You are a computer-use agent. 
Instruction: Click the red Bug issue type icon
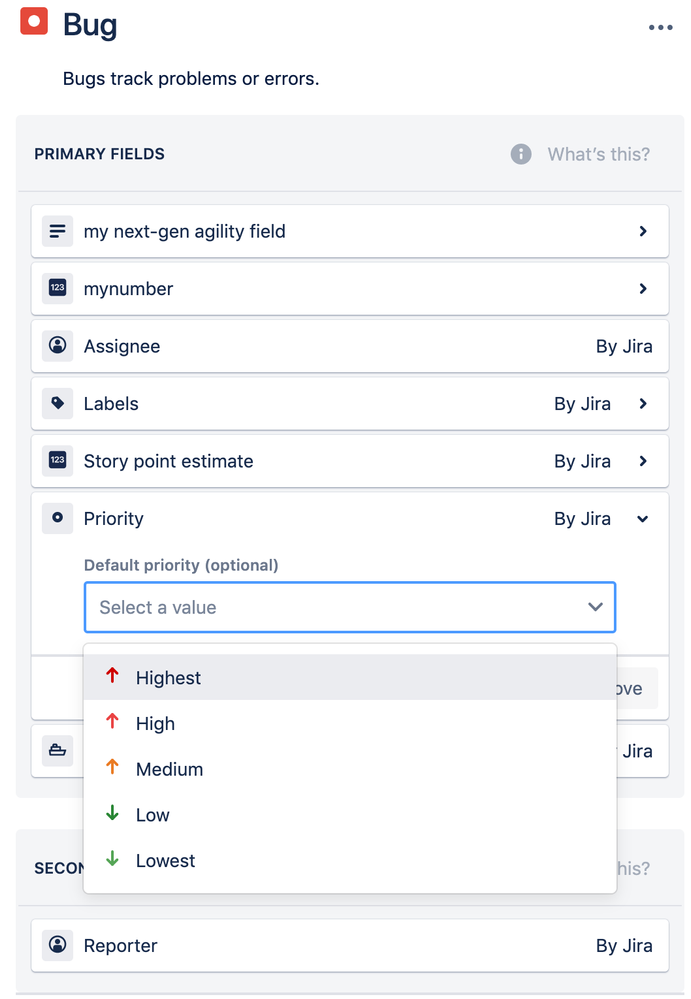coord(34,20)
